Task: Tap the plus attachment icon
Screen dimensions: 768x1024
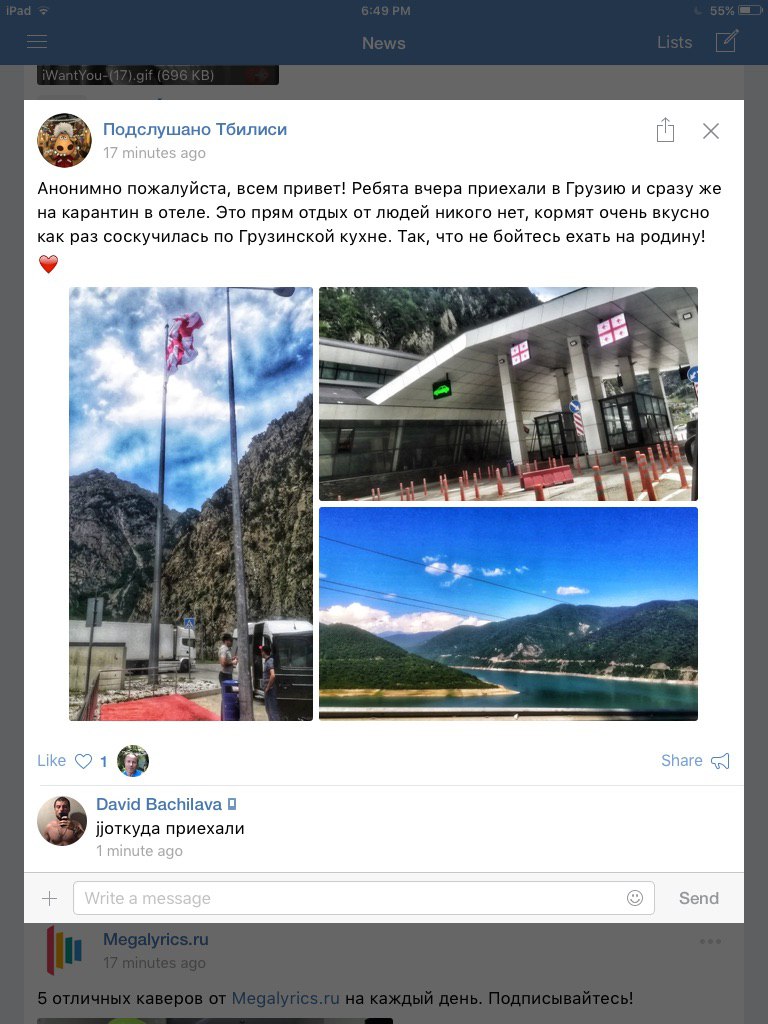Action: (x=49, y=899)
